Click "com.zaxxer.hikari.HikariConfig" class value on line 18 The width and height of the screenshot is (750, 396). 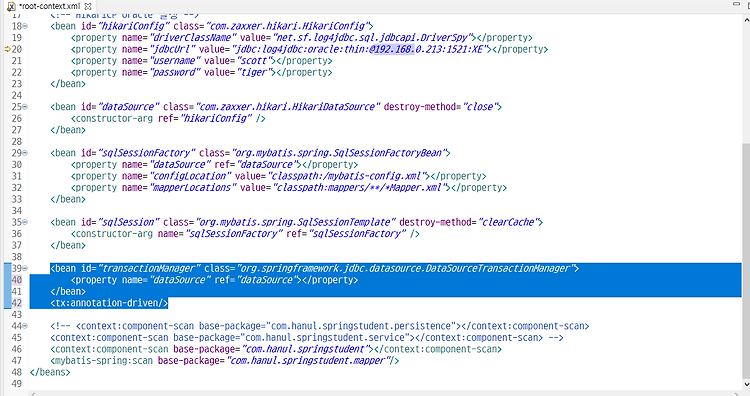pyautogui.click(x=288, y=26)
